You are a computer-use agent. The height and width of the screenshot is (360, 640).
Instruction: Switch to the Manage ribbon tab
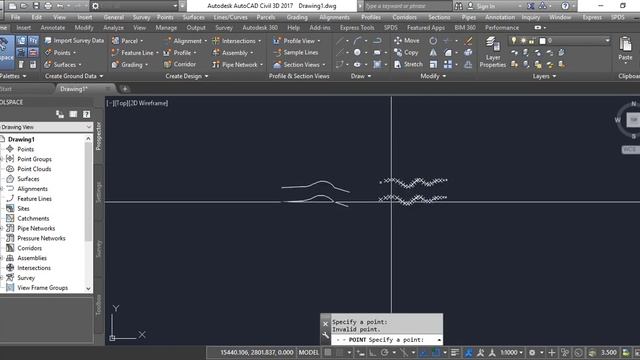166,28
